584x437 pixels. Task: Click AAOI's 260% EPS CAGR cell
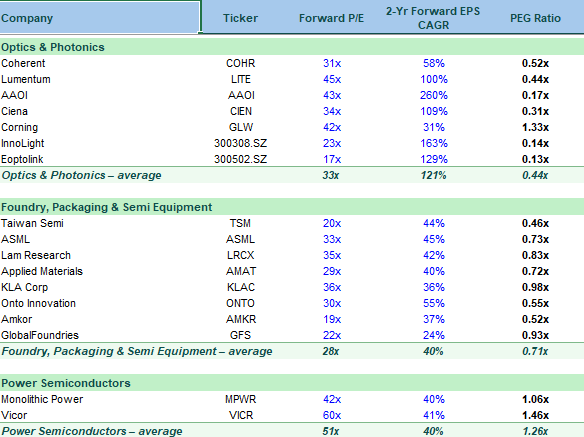coord(434,95)
